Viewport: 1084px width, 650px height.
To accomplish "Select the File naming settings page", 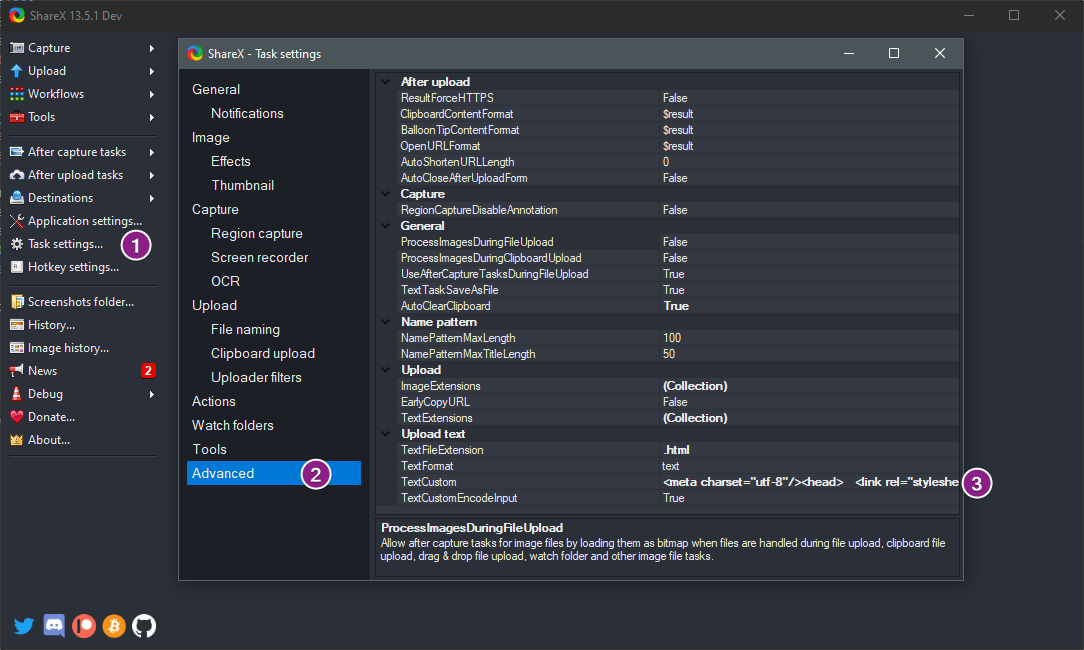I will (245, 330).
